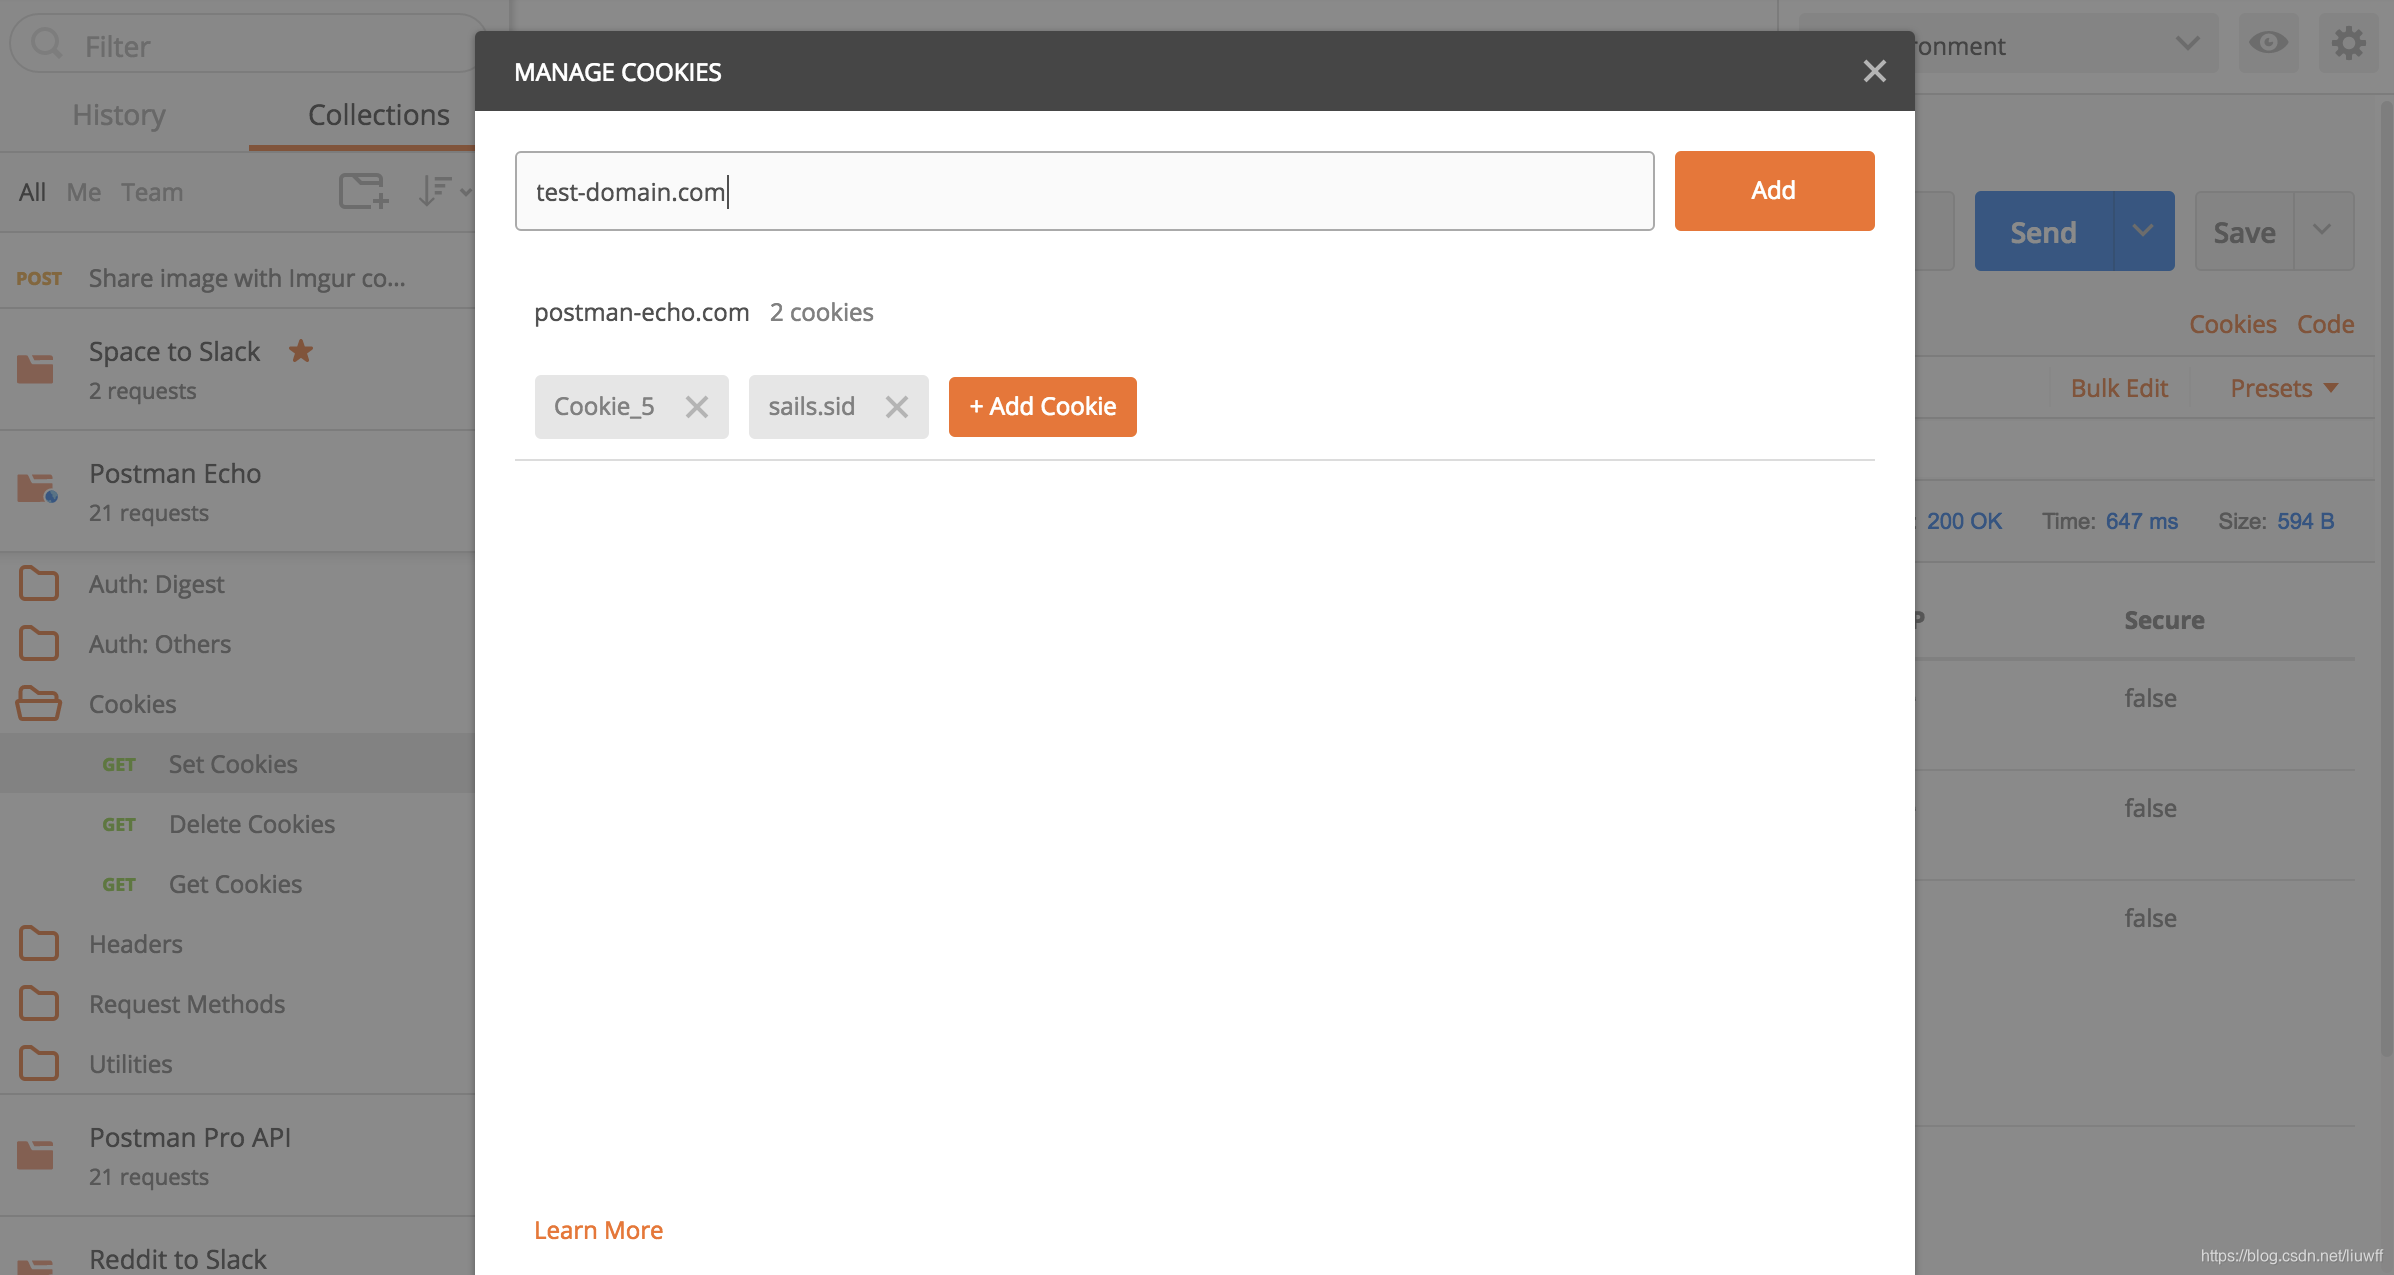Open the Get Cookies GET request

237,884
